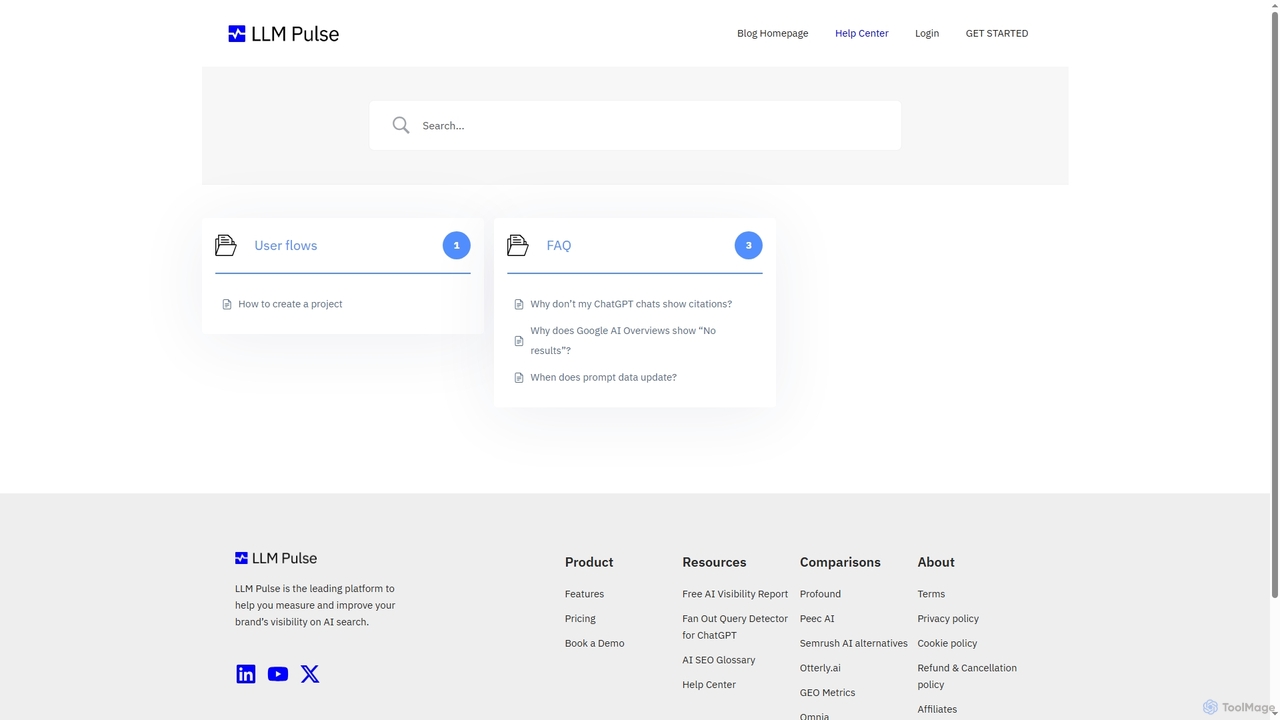Screen dimensions: 1280x720
Task: Click GET STARTED in the top navigation
Action: click(997, 33)
